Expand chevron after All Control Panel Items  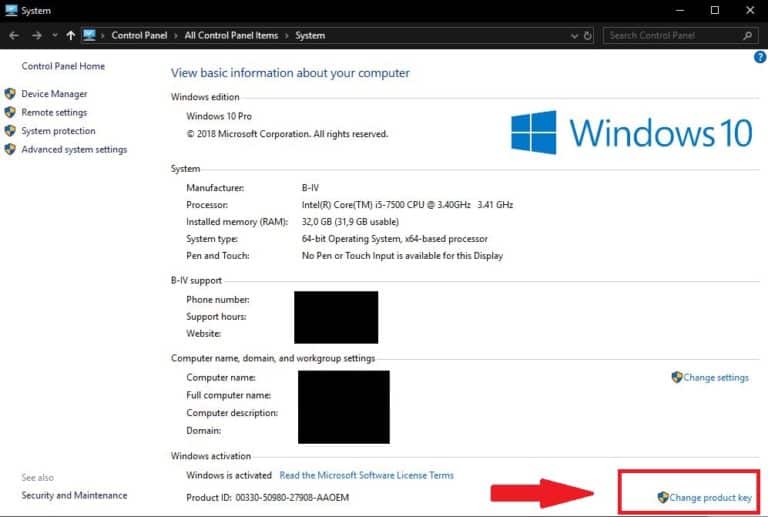[x=287, y=35]
